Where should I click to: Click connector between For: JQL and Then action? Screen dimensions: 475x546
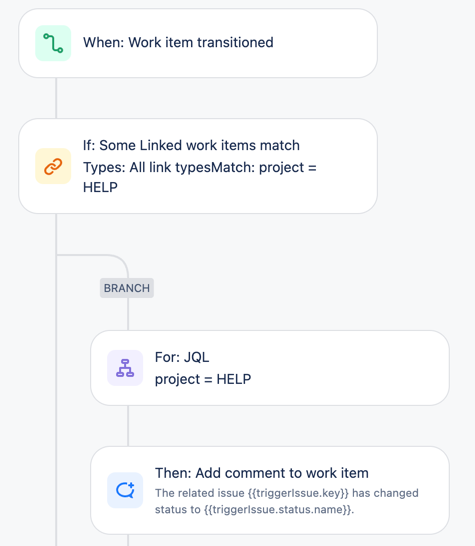[128, 426]
